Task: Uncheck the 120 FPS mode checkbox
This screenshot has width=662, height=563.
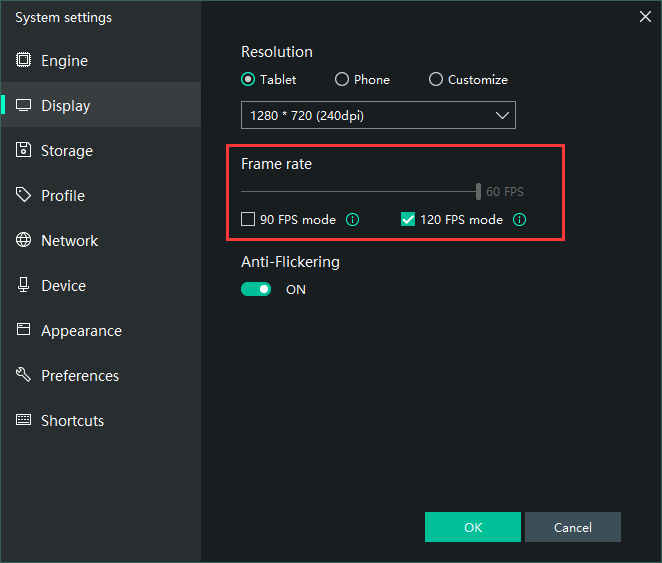Action: point(408,220)
